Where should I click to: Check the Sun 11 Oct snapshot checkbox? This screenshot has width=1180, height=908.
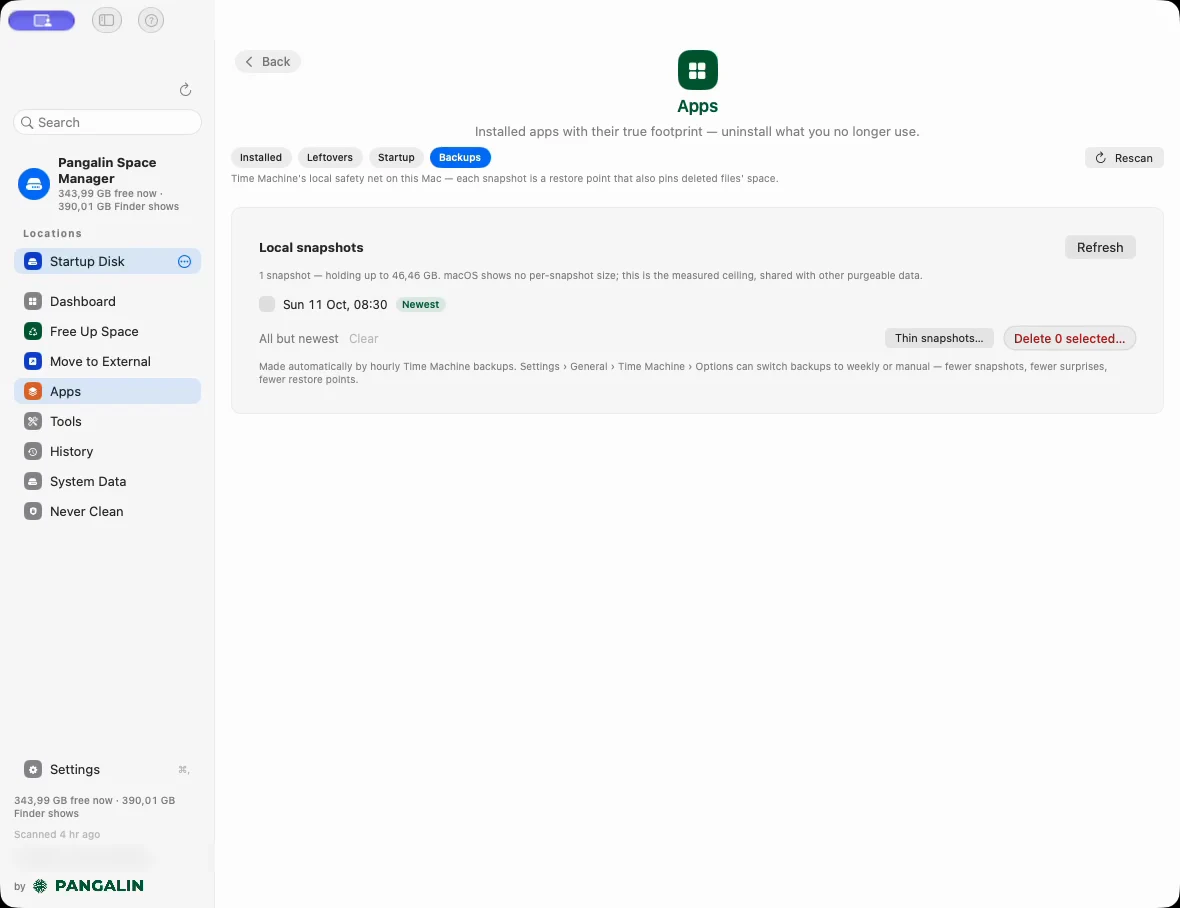tap(267, 304)
